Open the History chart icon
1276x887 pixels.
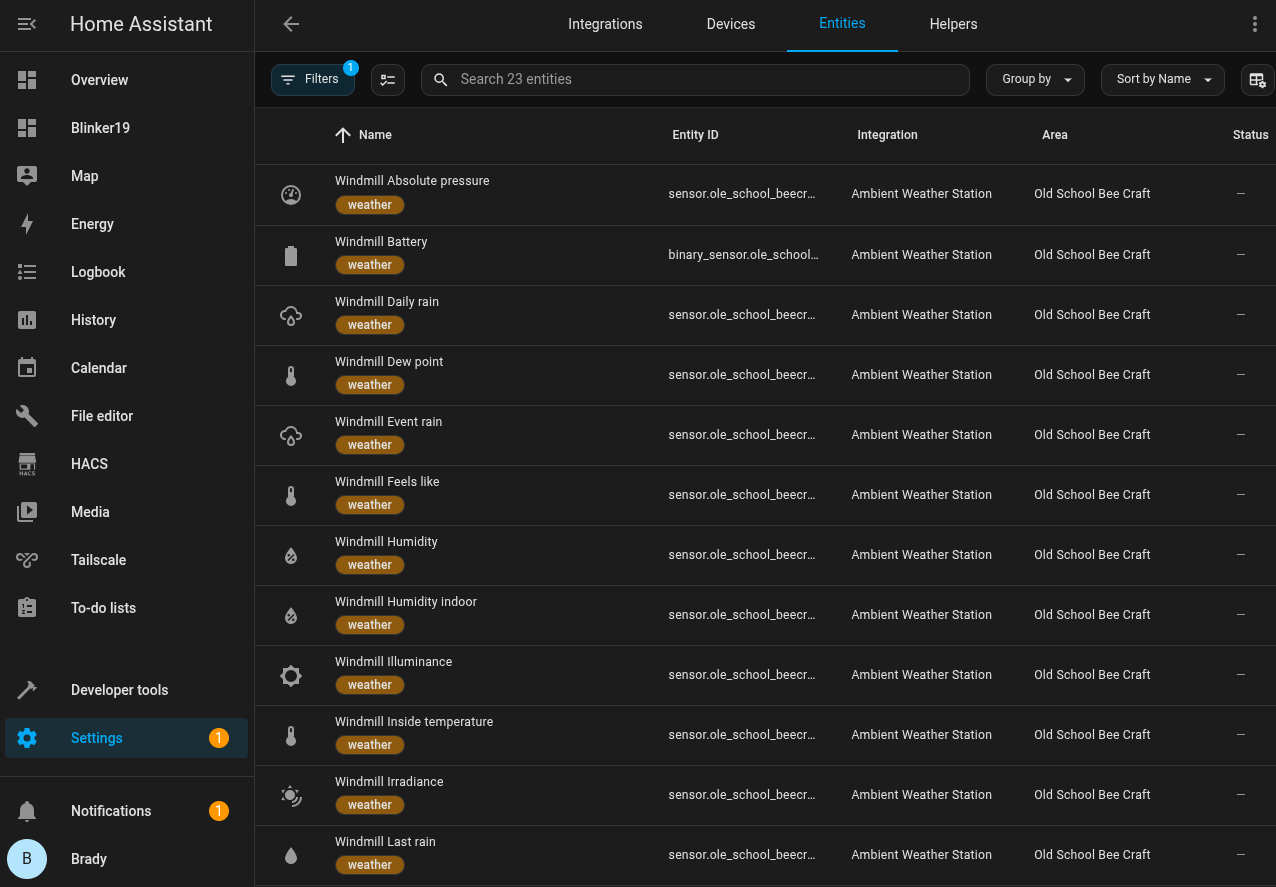(x=27, y=320)
